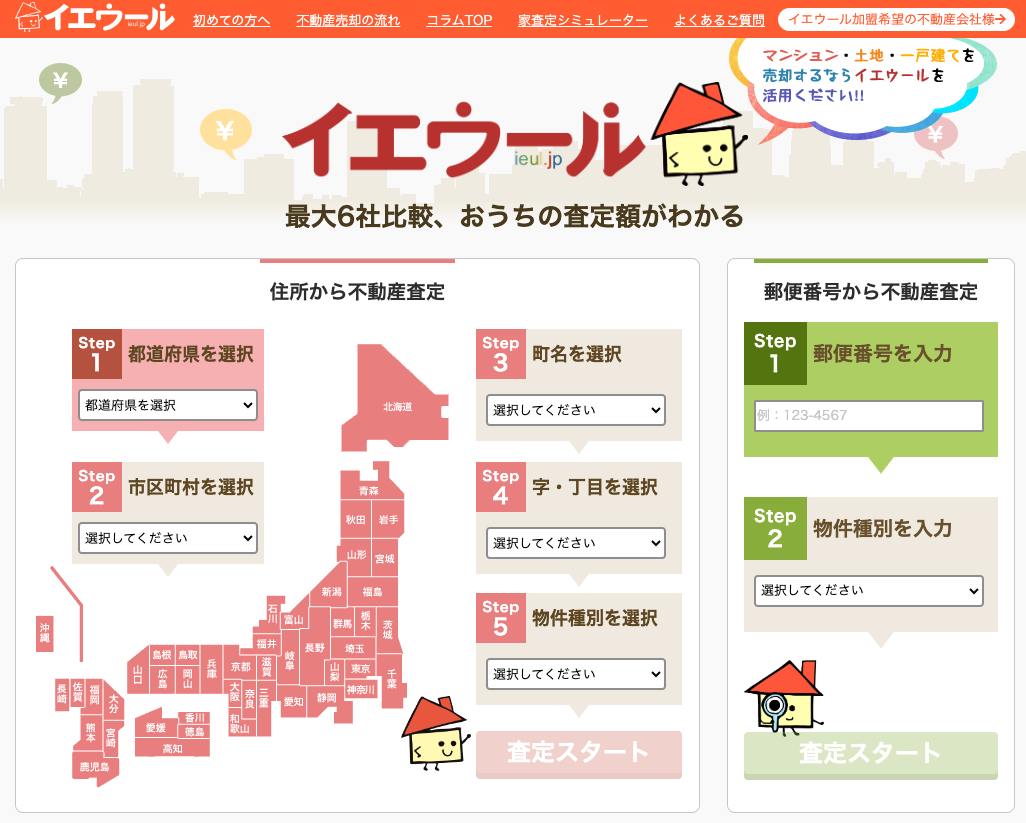Select 兵庫 on the map
Screen dimensions: 1026x823
tap(212, 669)
